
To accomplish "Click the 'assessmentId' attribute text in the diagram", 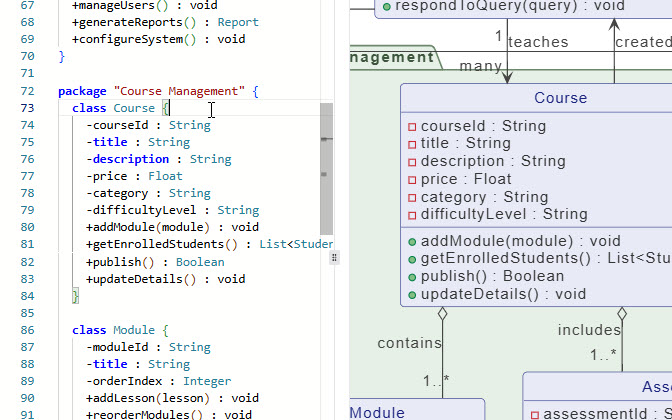I will tap(595, 414).
